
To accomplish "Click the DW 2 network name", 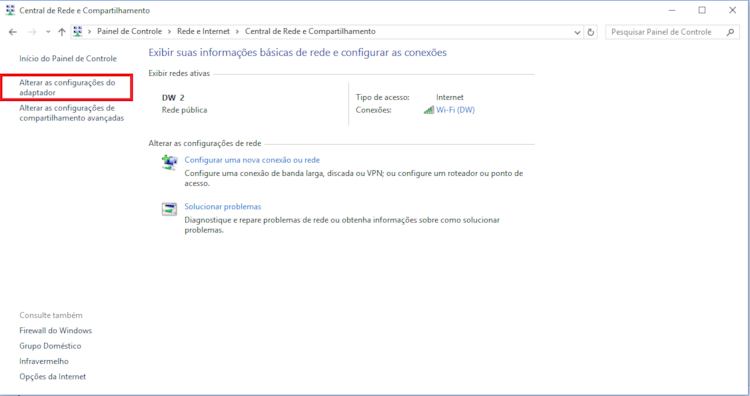I will (173, 98).
